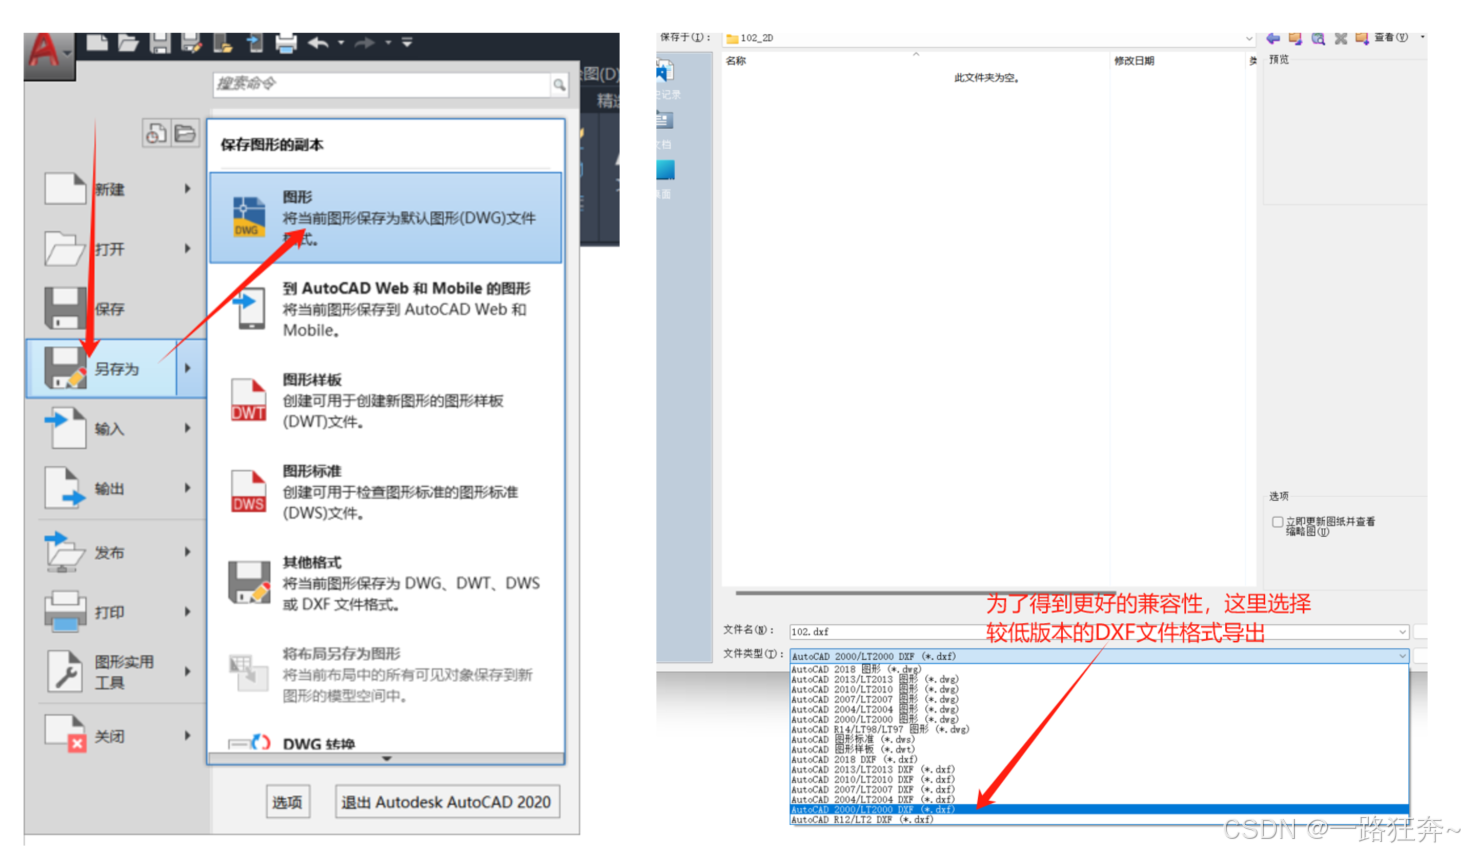Click the search magnifier icon in command search
1465x855 pixels.
pyautogui.click(x=559, y=85)
